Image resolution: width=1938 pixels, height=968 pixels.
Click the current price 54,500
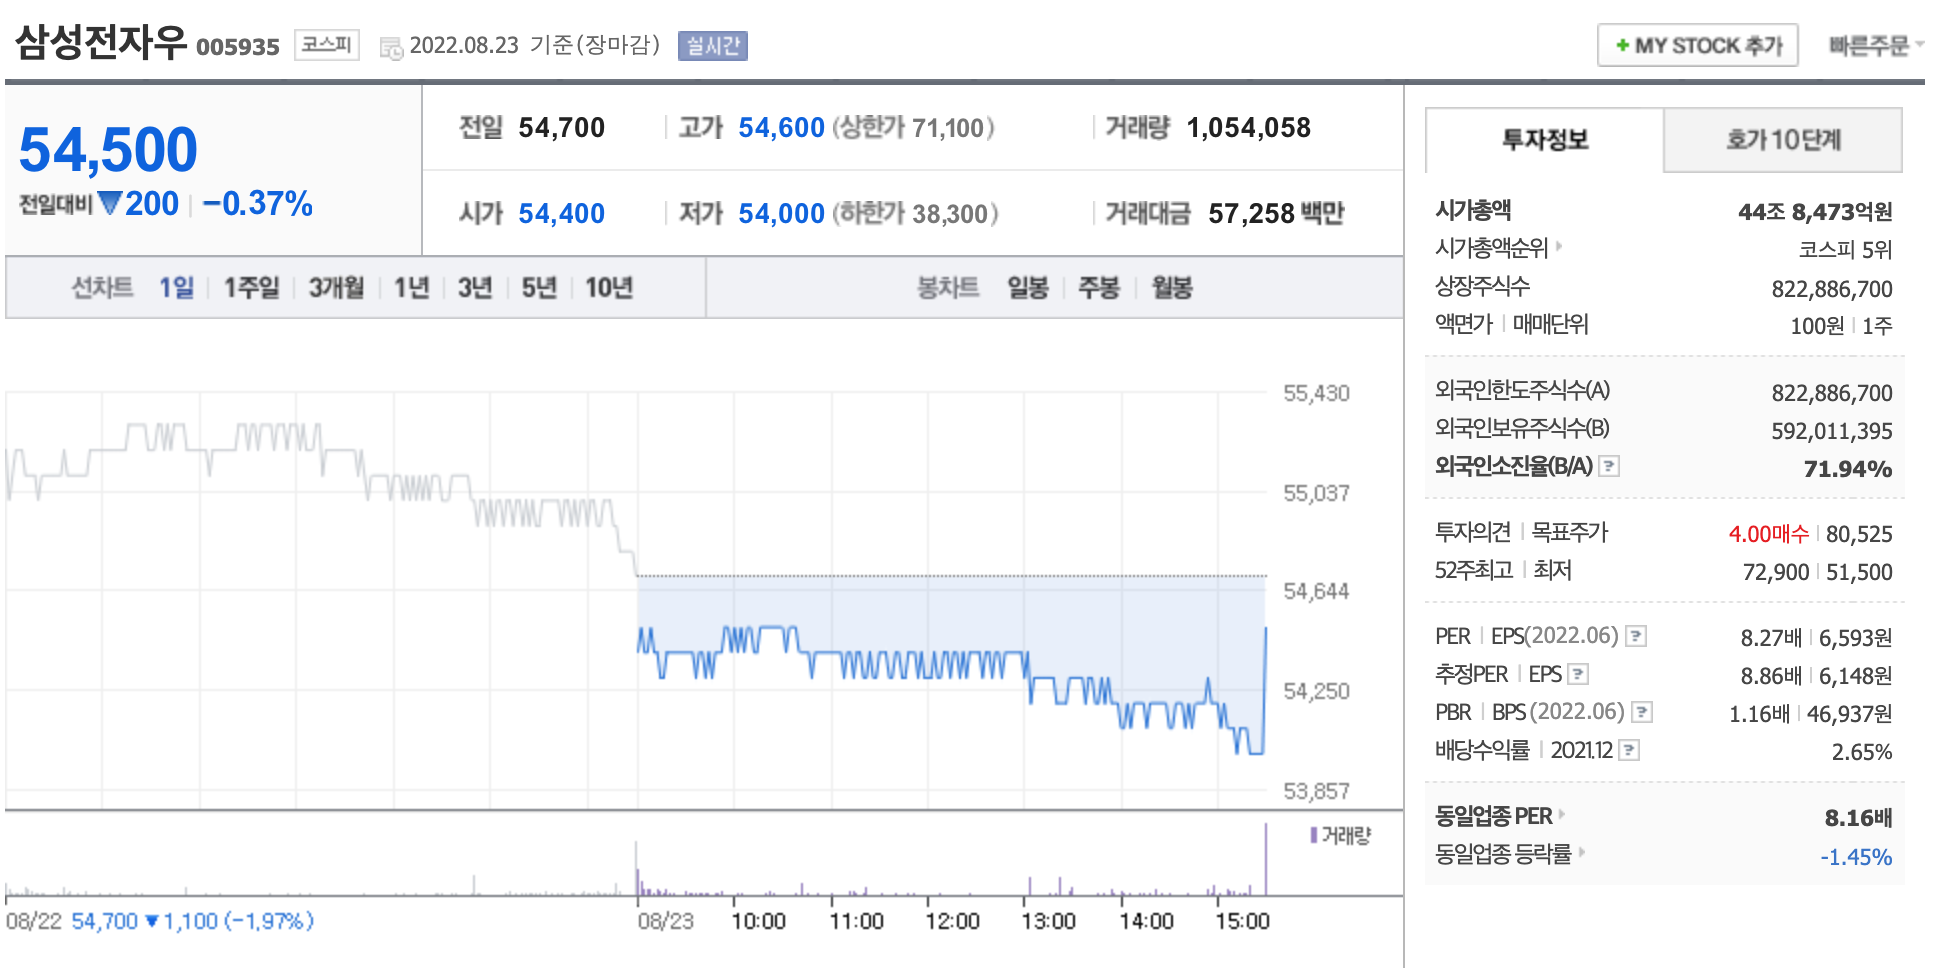pyautogui.click(x=108, y=150)
